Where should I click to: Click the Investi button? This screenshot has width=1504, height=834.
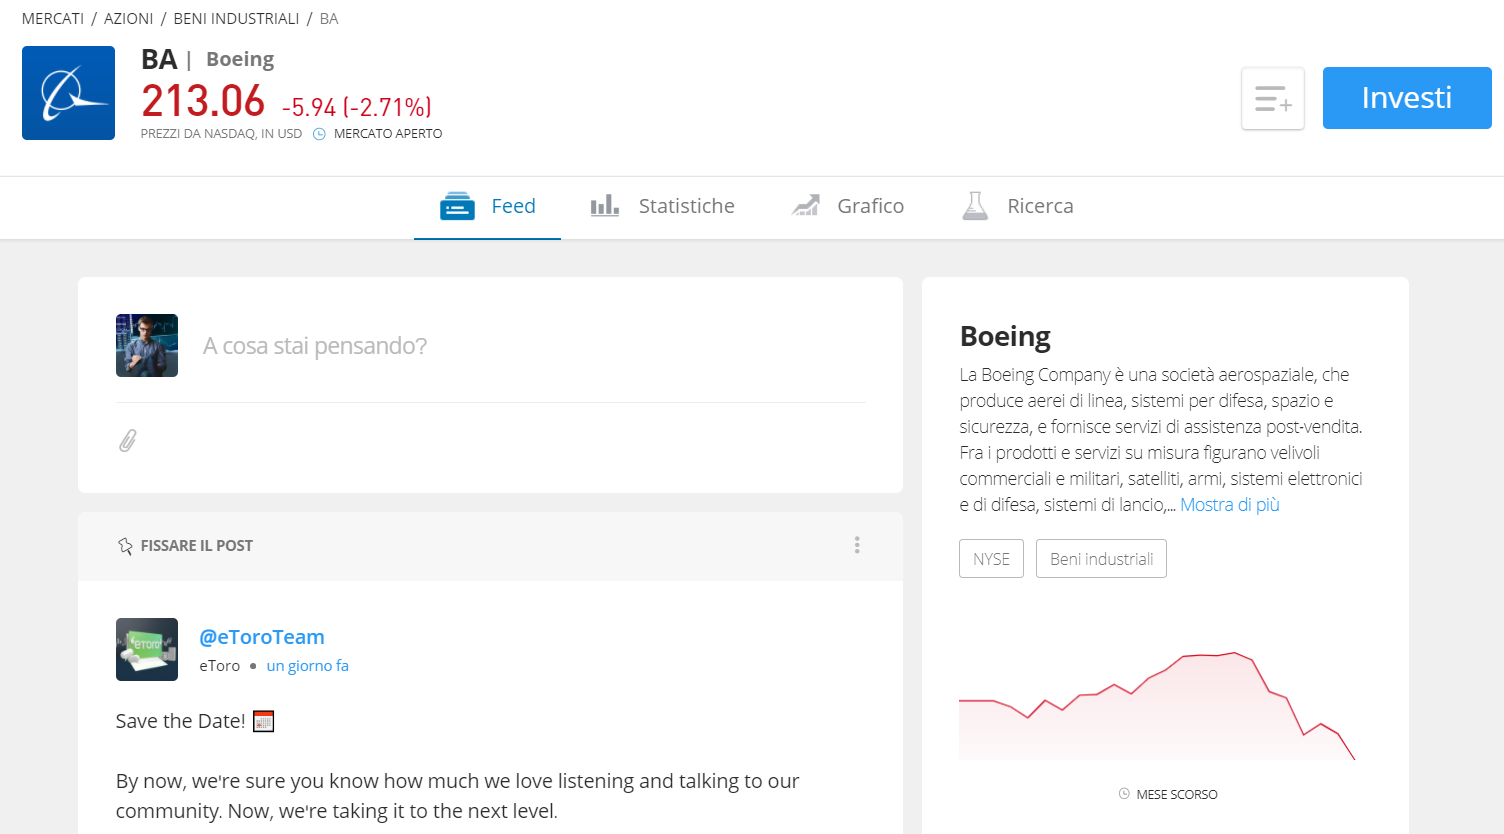tap(1407, 98)
